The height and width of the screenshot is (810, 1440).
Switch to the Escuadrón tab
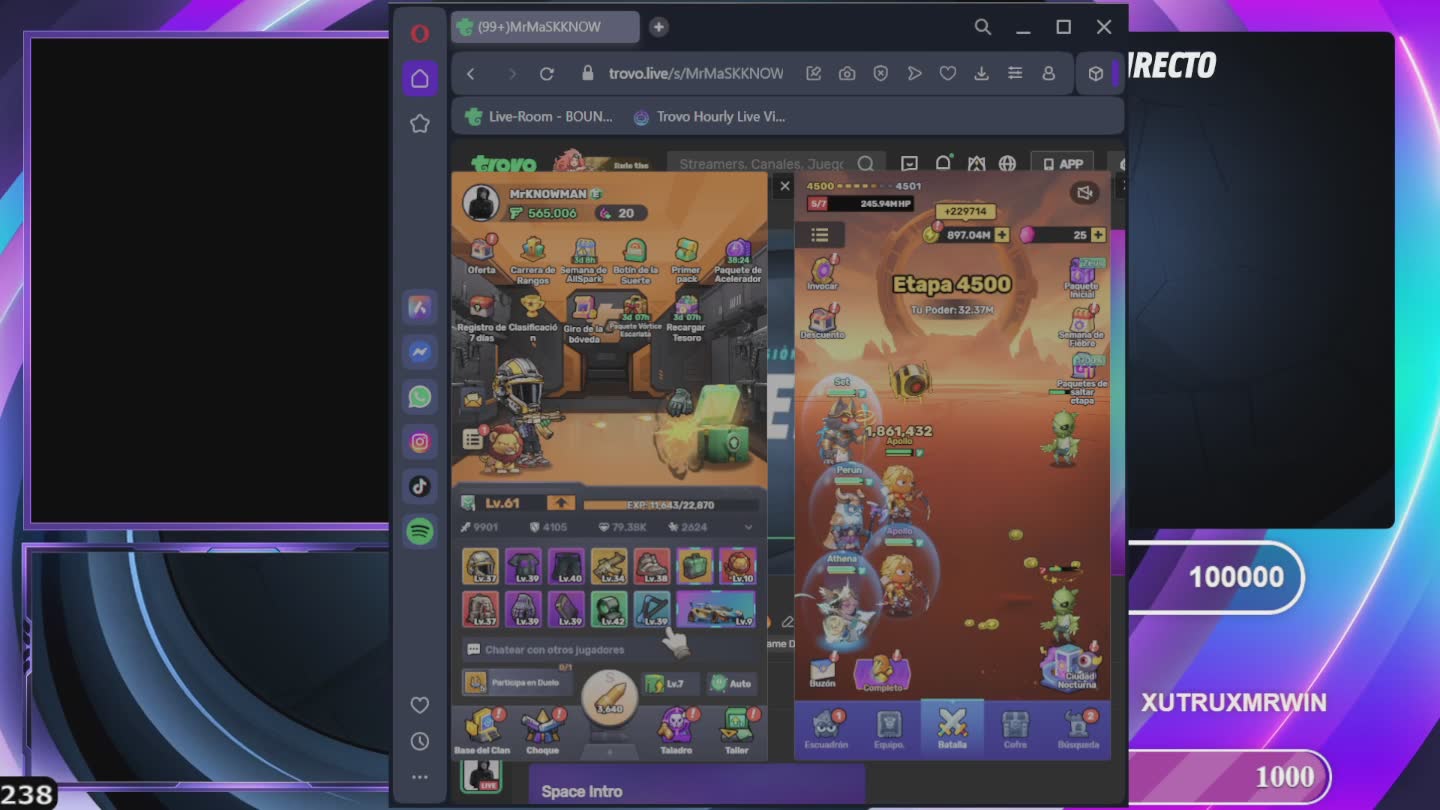click(x=826, y=730)
